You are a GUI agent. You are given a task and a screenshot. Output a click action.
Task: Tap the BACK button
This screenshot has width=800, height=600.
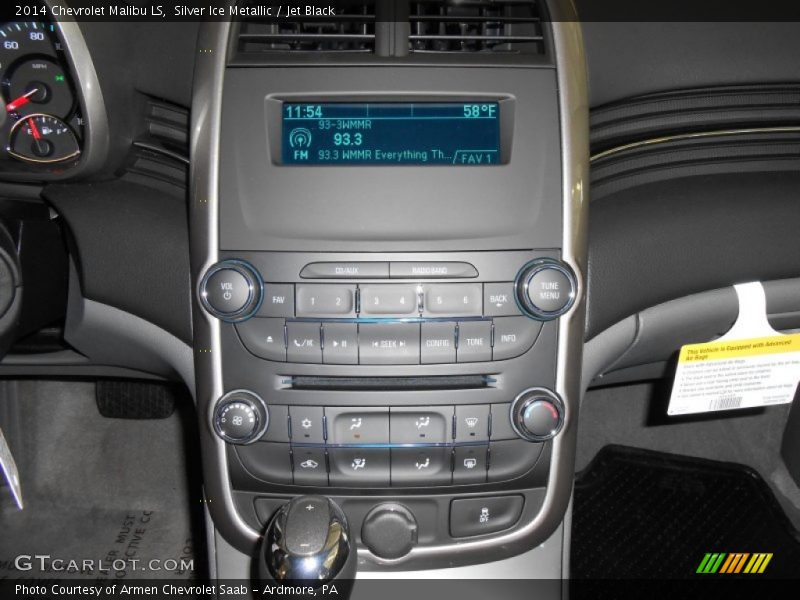tap(498, 299)
